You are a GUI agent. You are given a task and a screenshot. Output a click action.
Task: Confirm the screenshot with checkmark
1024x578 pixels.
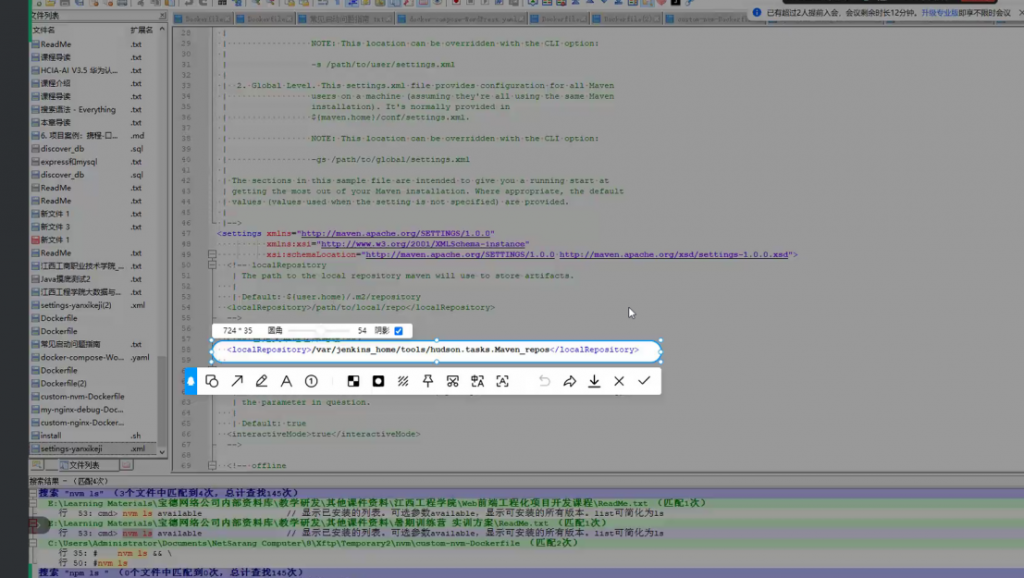pyautogui.click(x=644, y=381)
